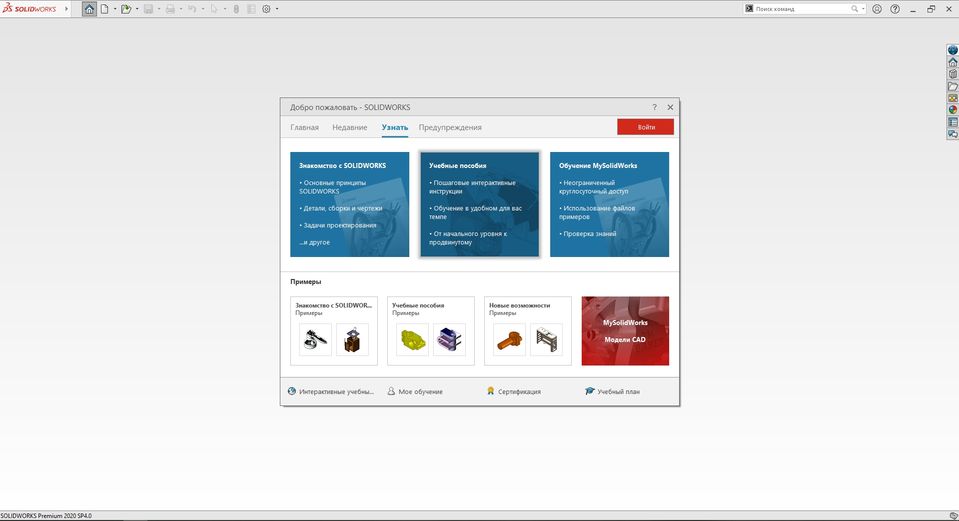Open Custom Properties icon in task pane
959x521 pixels.
click(x=952, y=122)
